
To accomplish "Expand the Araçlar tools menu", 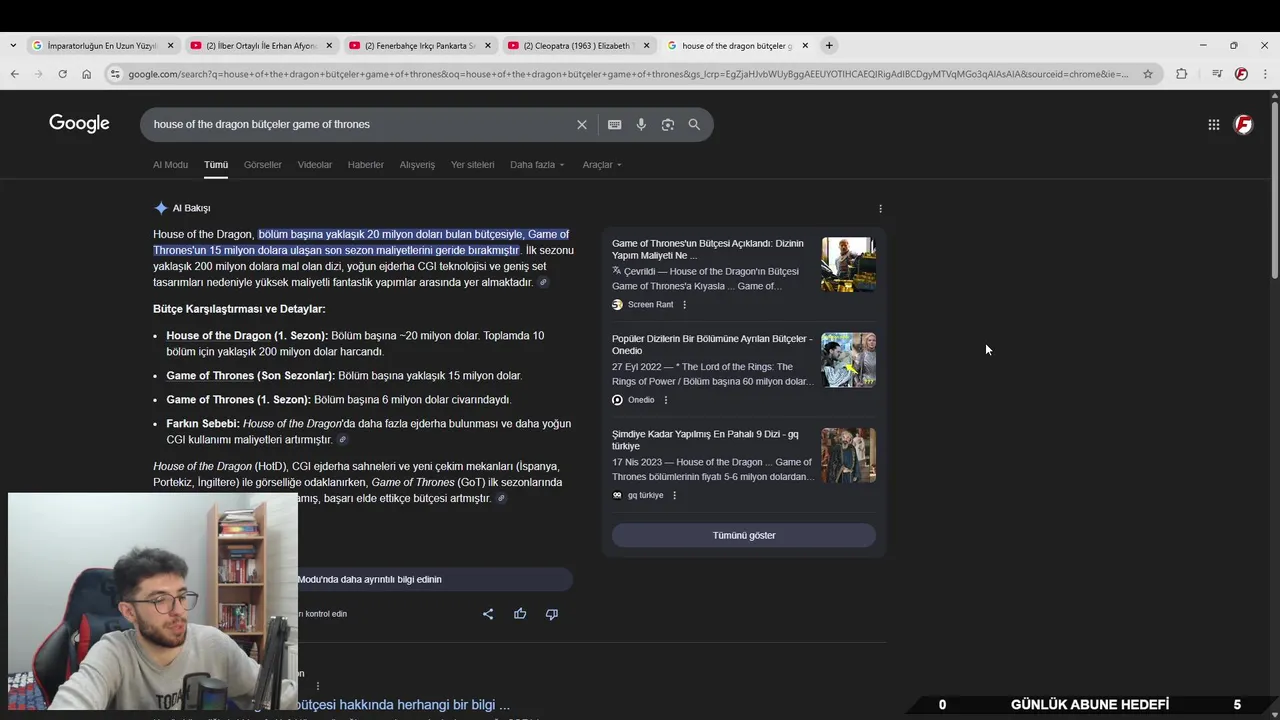I will click(602, 165).
